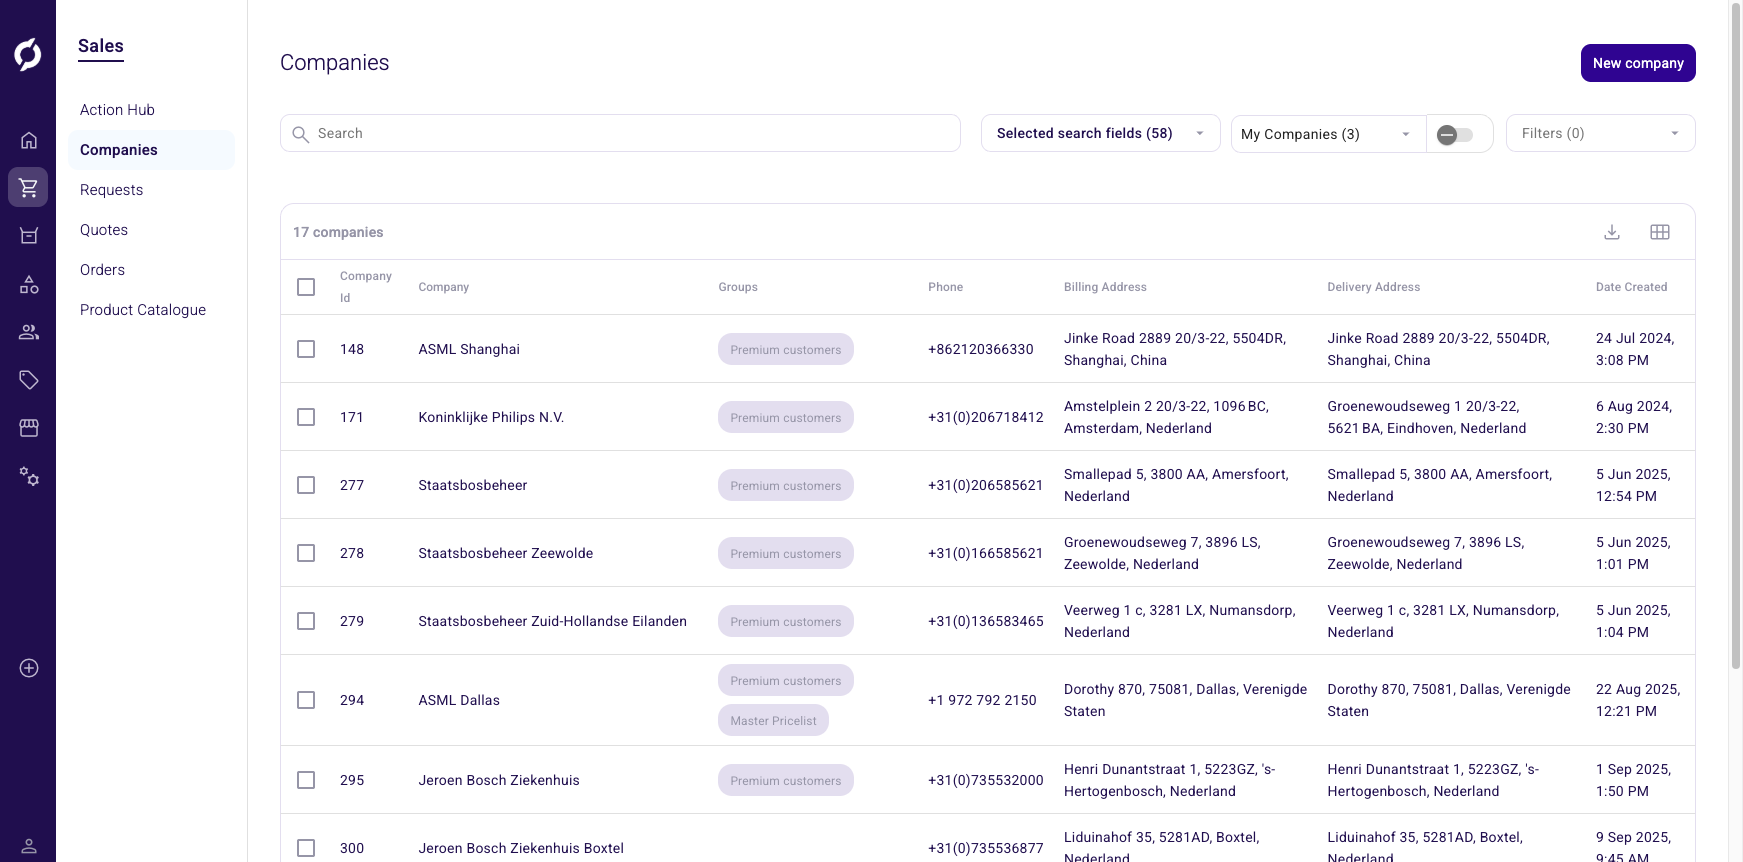Open the home icon in left rail

(29, 140)
